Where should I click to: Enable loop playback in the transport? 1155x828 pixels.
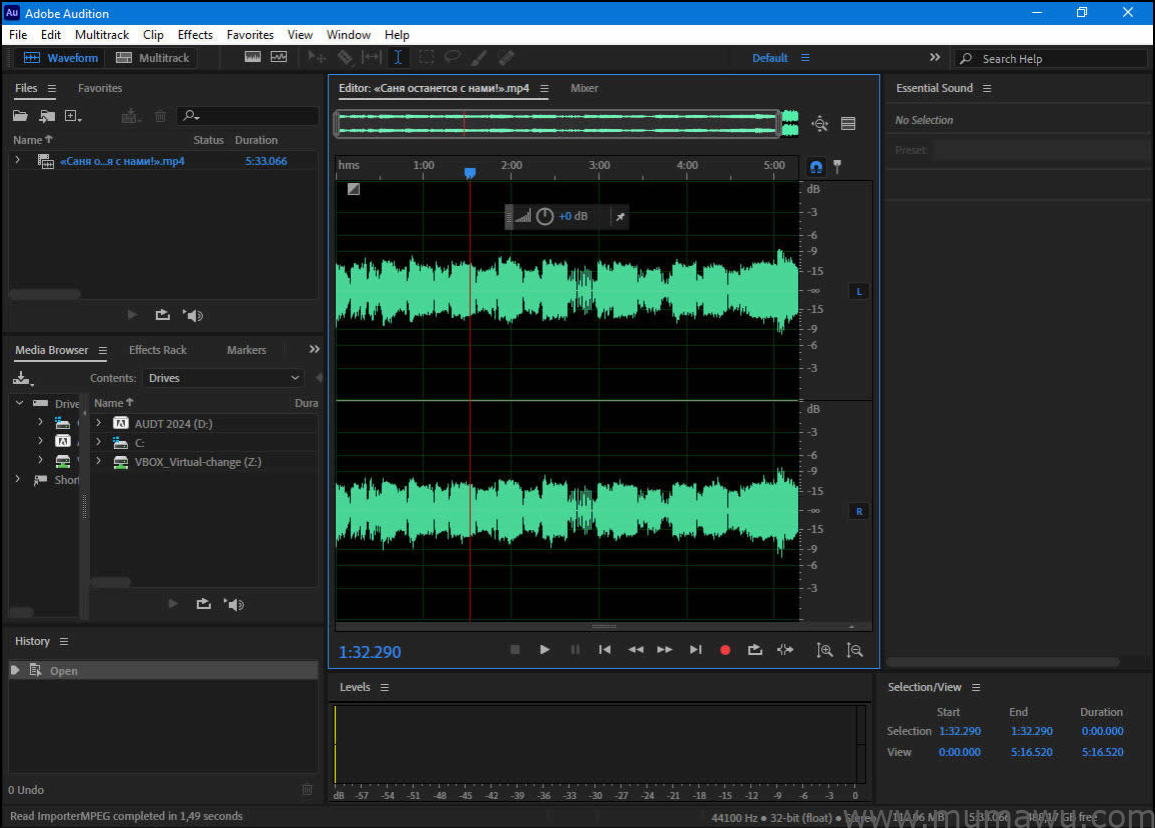[x=755, y=649]
